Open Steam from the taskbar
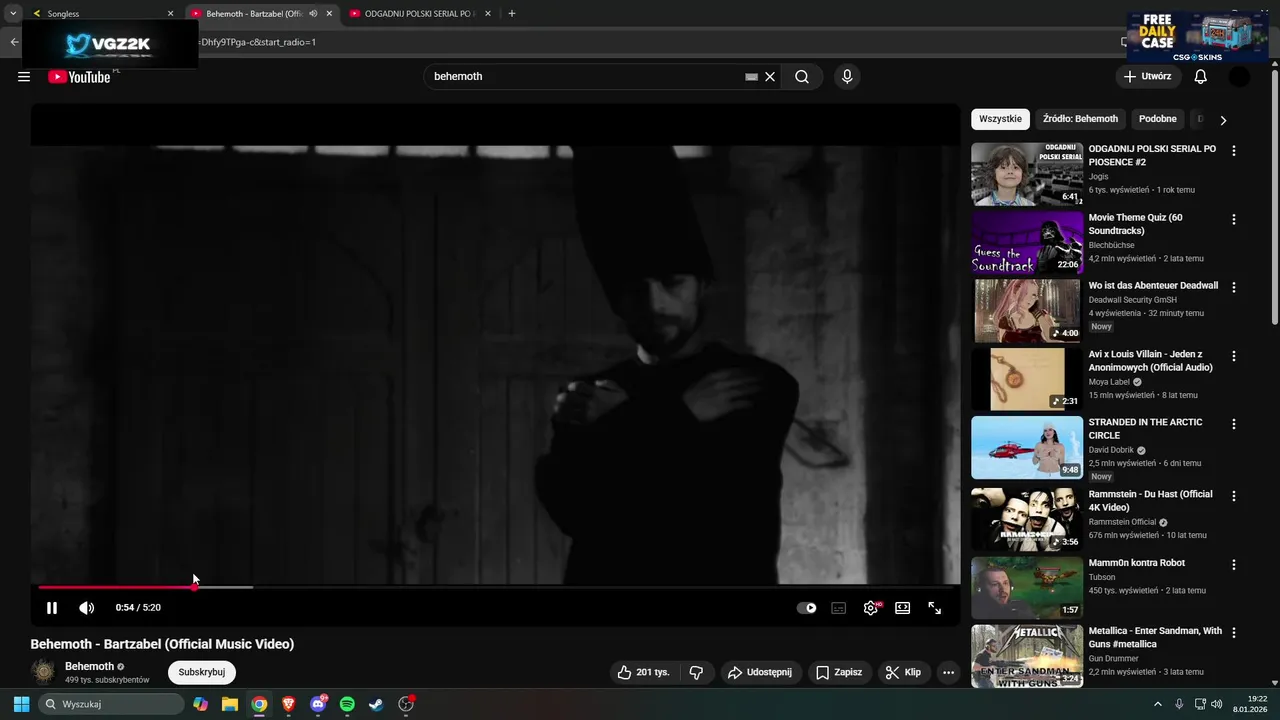The width and height of the screenshot is (1280, 720). point(376,704)
